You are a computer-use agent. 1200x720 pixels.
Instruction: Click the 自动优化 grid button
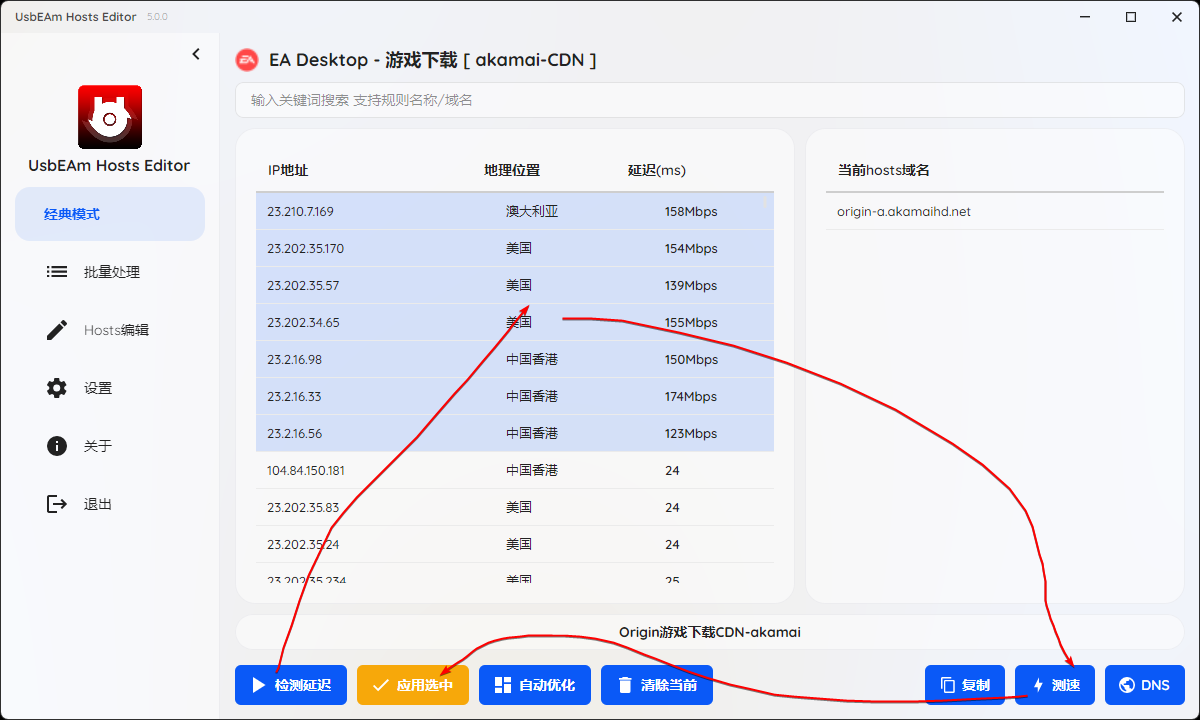tap(535, 685)
